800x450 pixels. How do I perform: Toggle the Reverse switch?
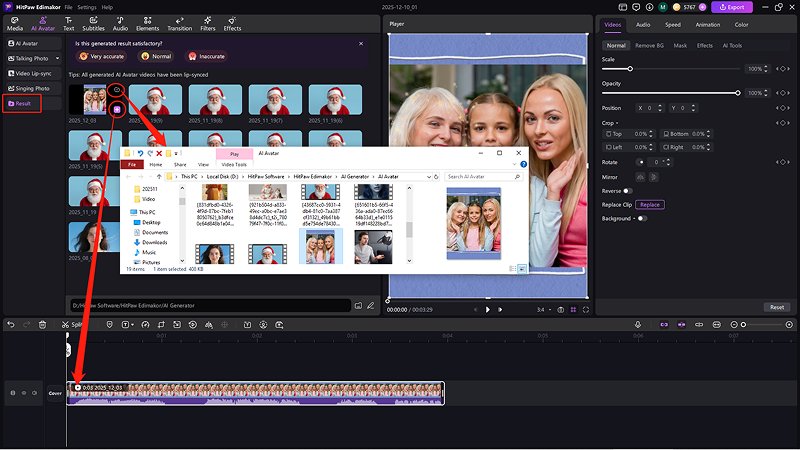coord(628,190)
